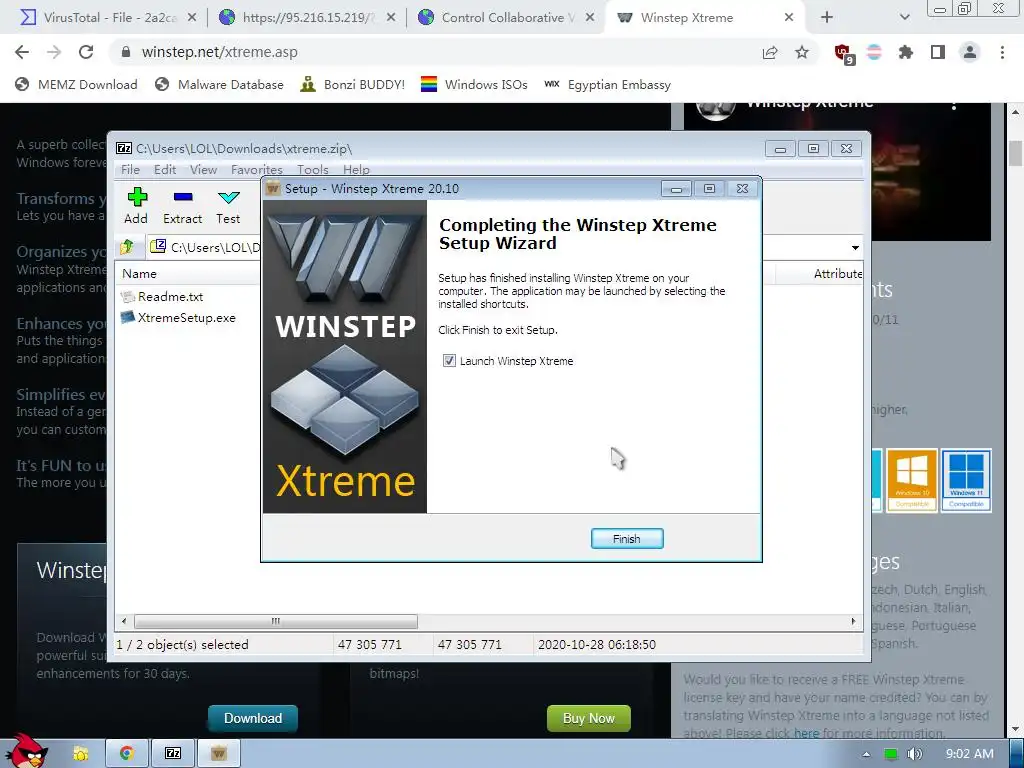Click the Windows 10 compatible badge
This screenshot has height=768, width=1024.
coord(912,480)
